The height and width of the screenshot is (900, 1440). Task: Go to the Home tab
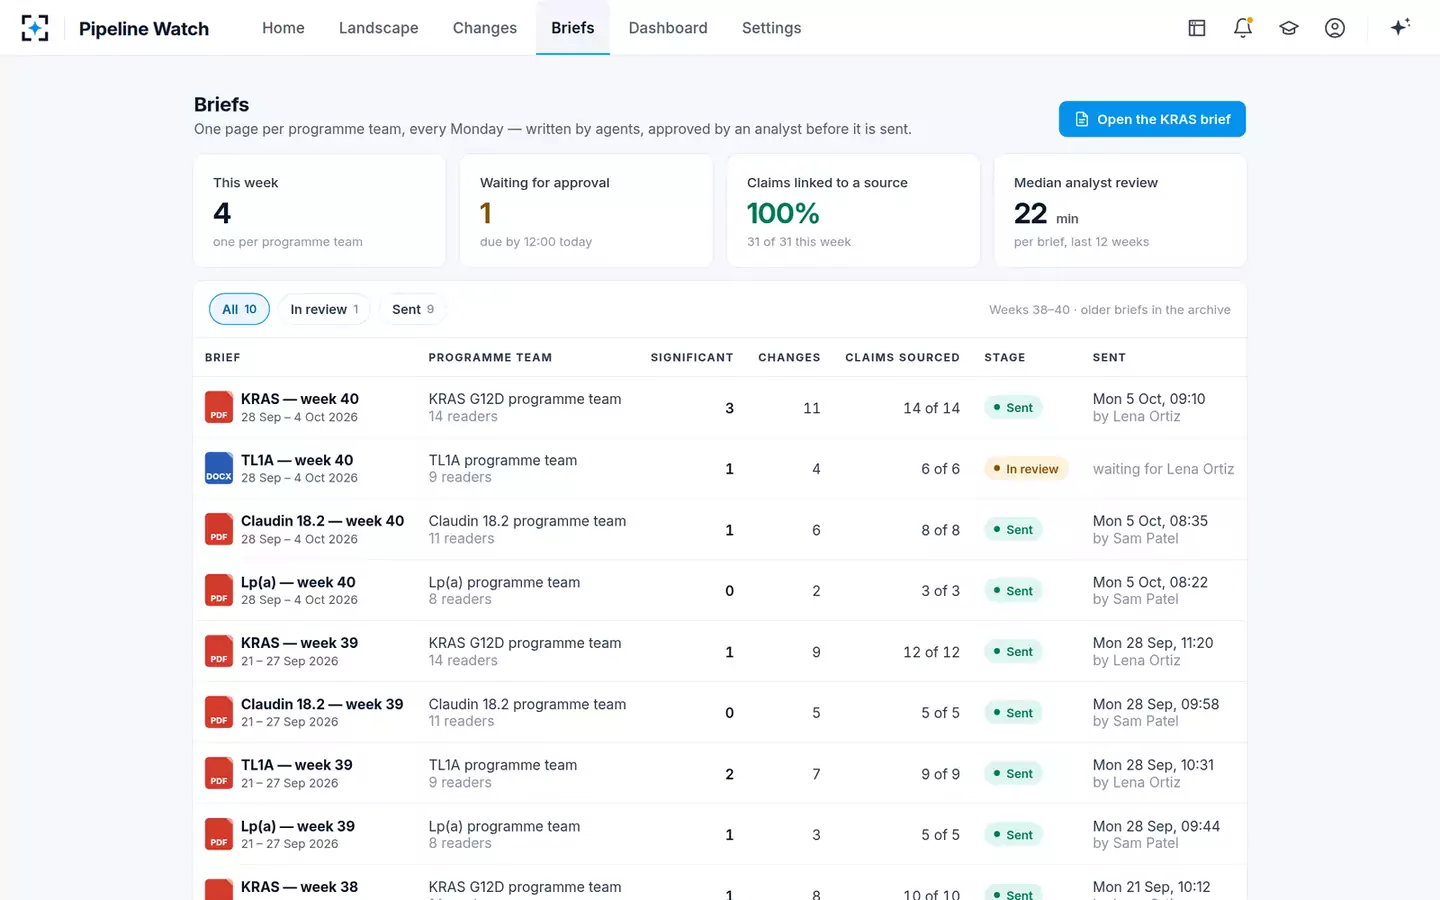coord(283,28)
